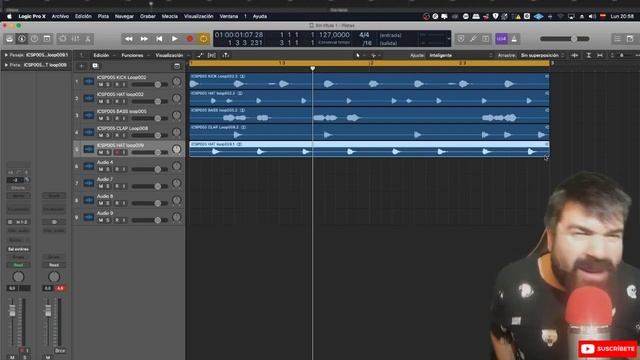Click the Tuner pencil icon in toolbar
Screen dimensions: 640x360
[x=473, y=39]
